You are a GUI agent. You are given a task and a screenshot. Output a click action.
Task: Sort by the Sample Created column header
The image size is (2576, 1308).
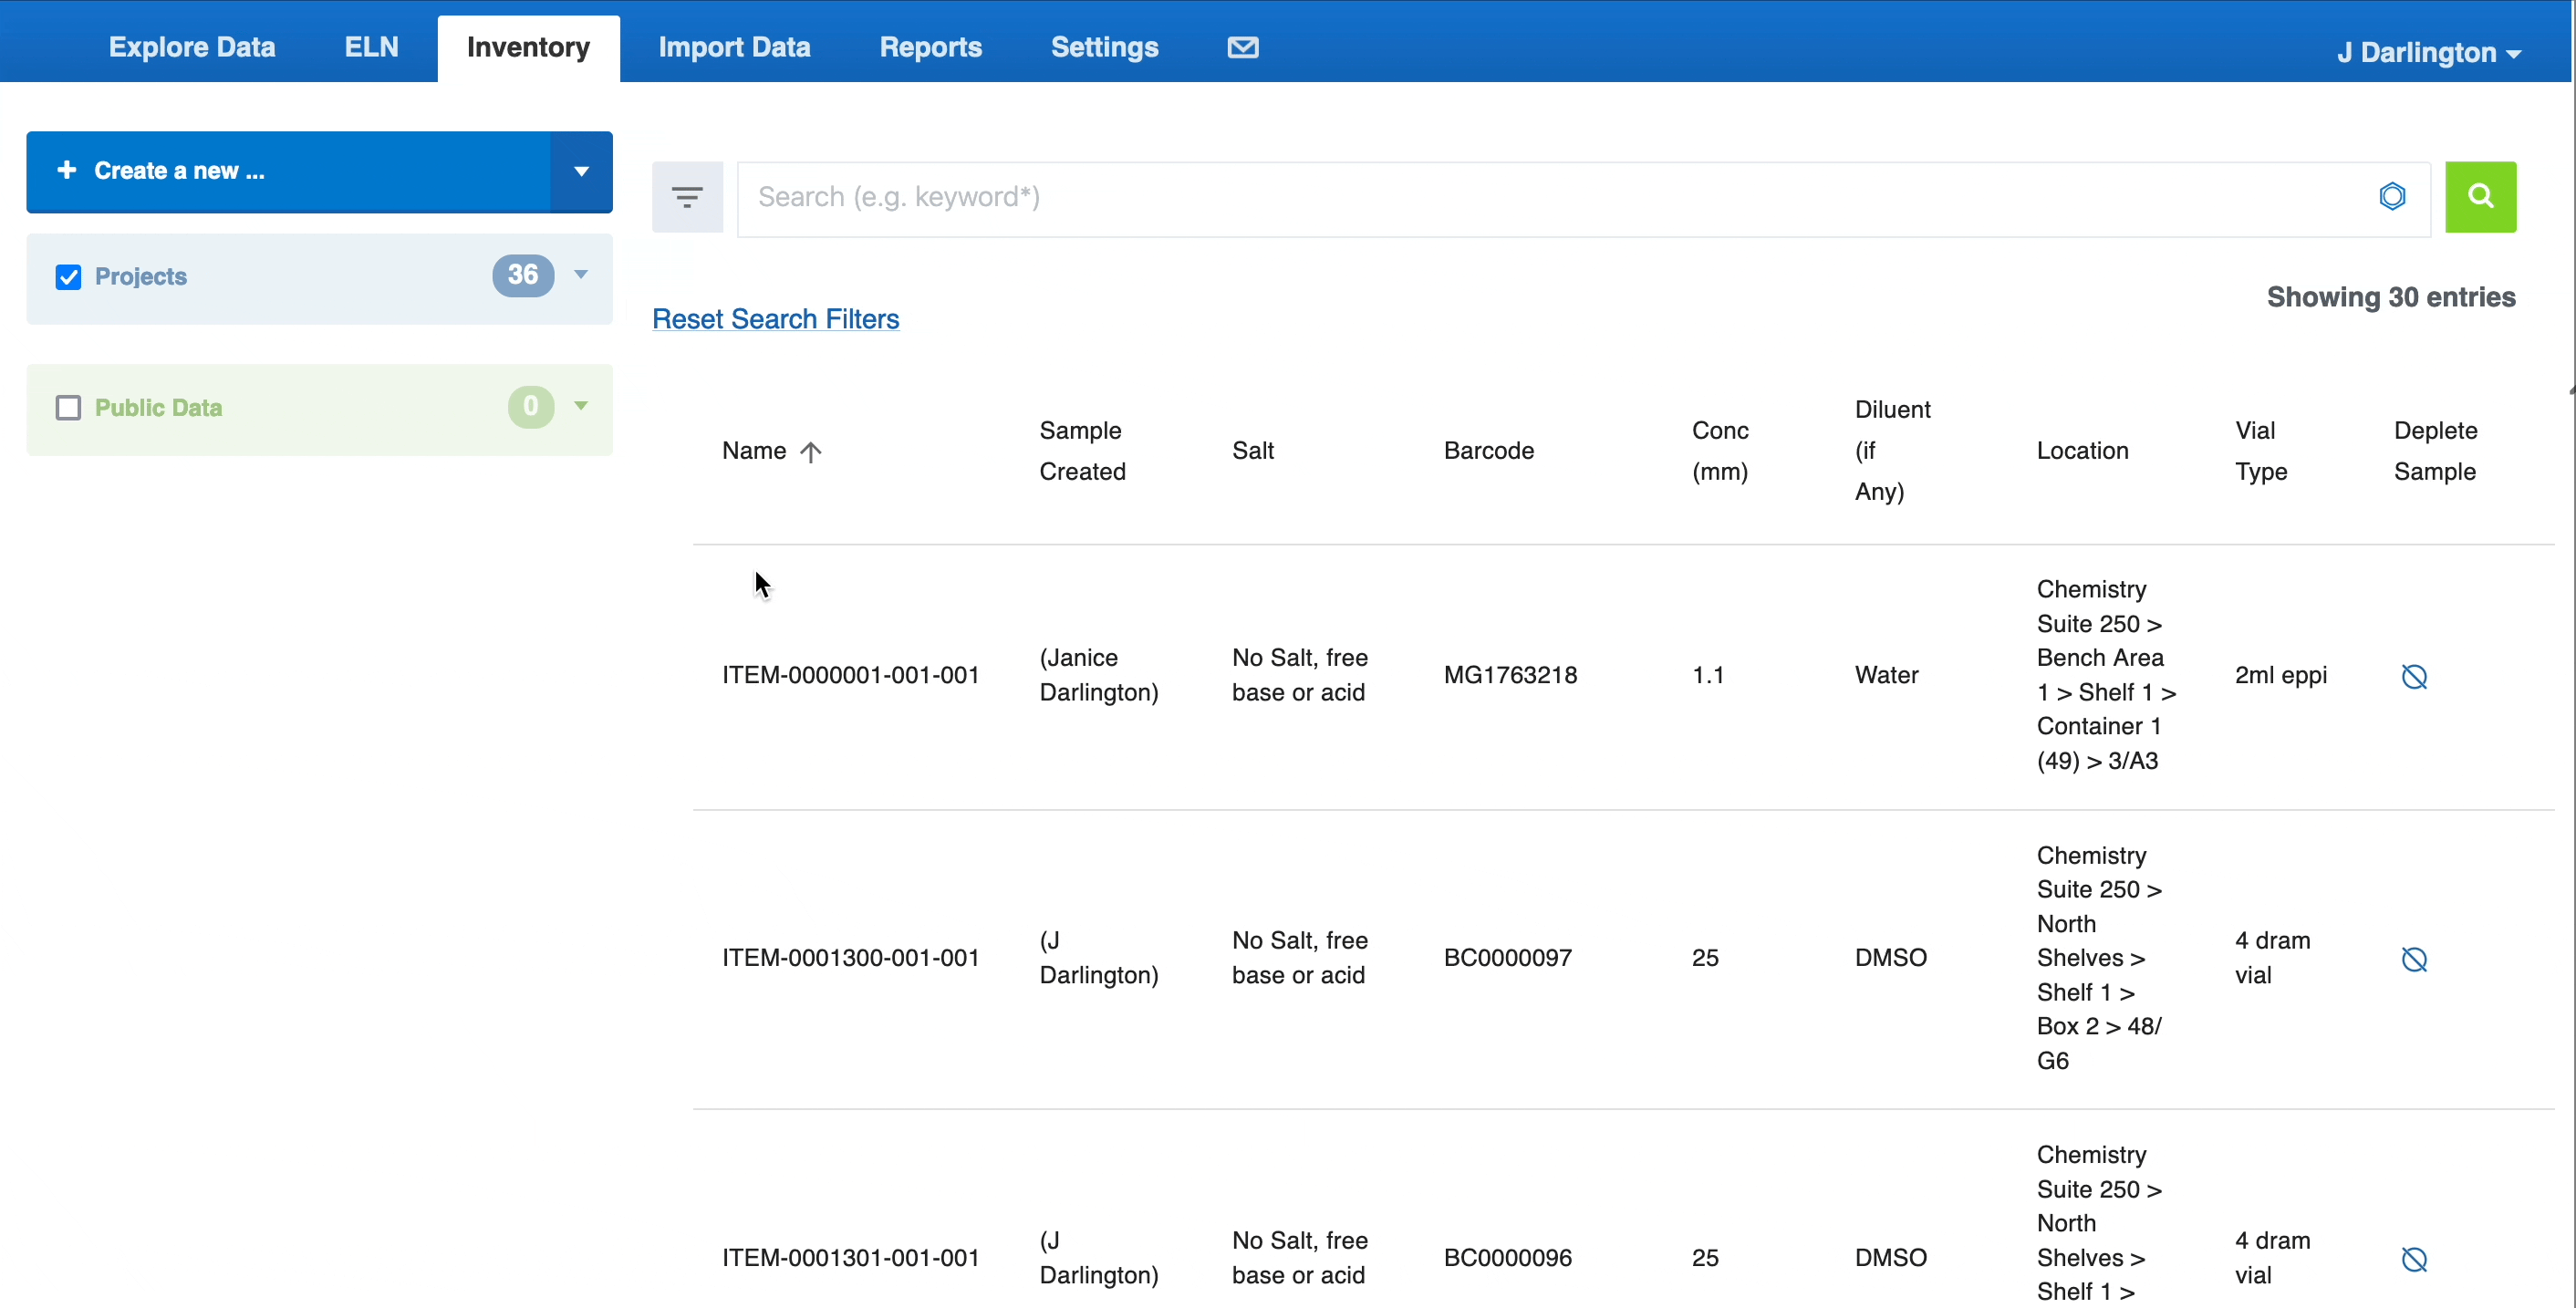[x=1082, y=451]
